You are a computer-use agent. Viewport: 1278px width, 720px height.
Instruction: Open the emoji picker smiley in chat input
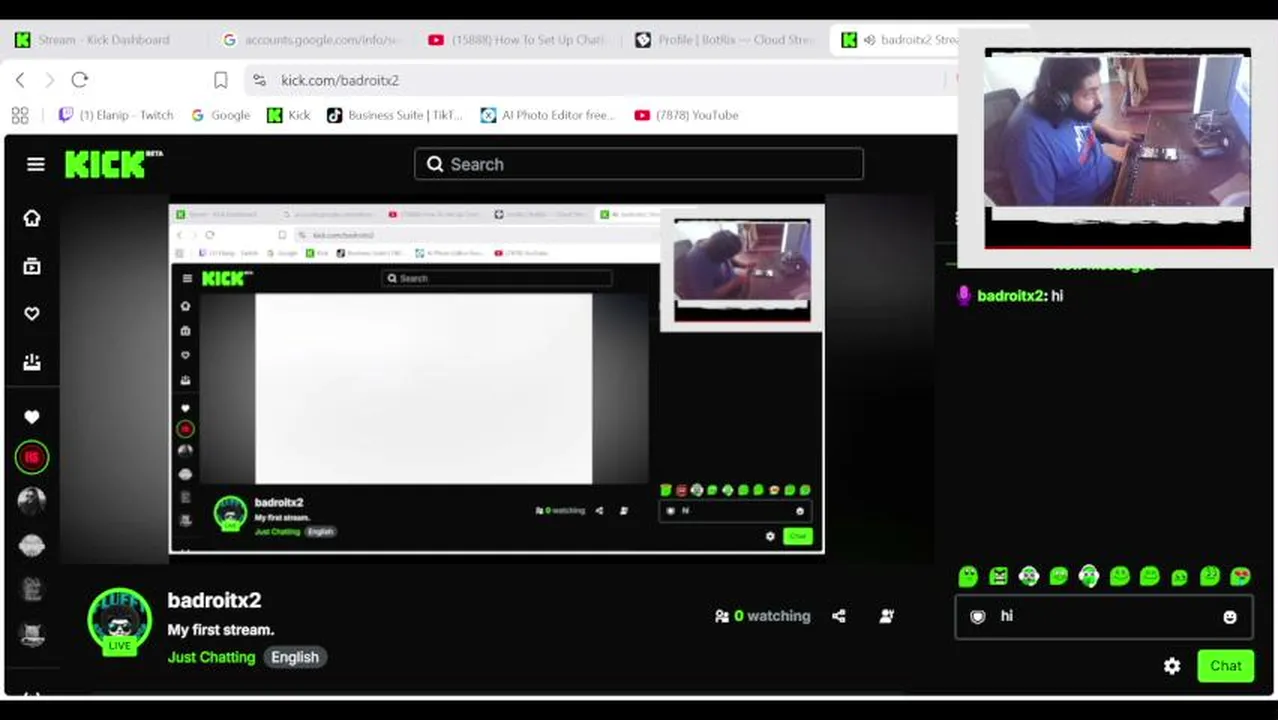coord(1230,618)
